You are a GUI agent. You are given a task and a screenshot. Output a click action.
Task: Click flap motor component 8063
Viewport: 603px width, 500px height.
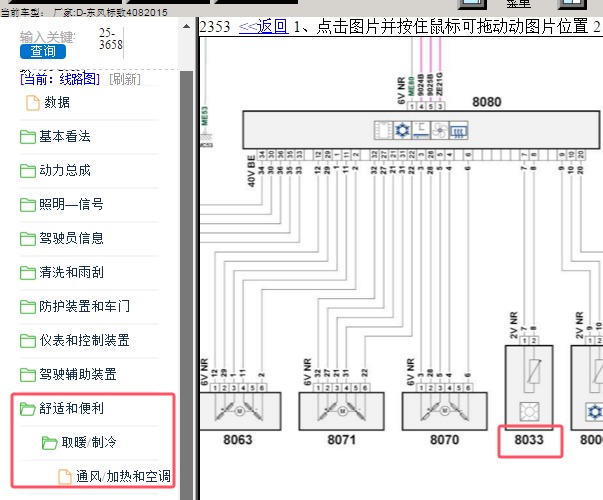[x=240, y=411]
